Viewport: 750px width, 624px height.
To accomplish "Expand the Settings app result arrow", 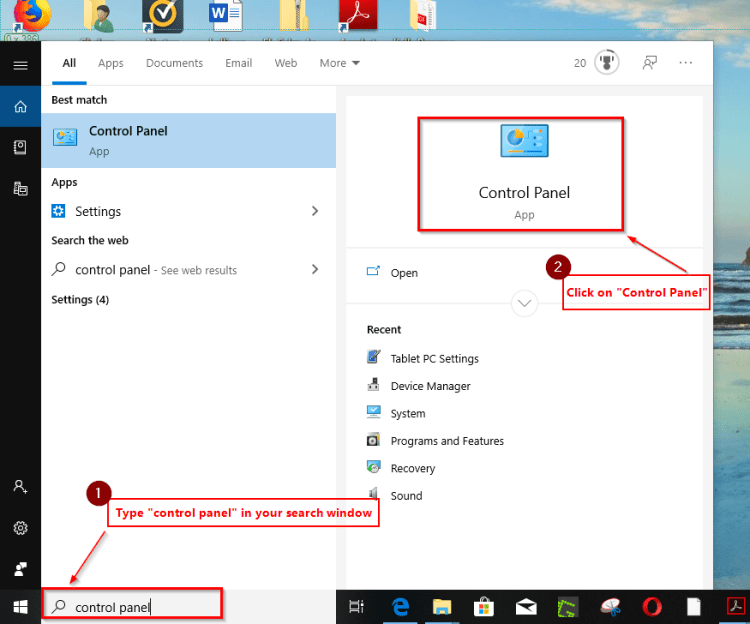I will click(x=315, y=211).
